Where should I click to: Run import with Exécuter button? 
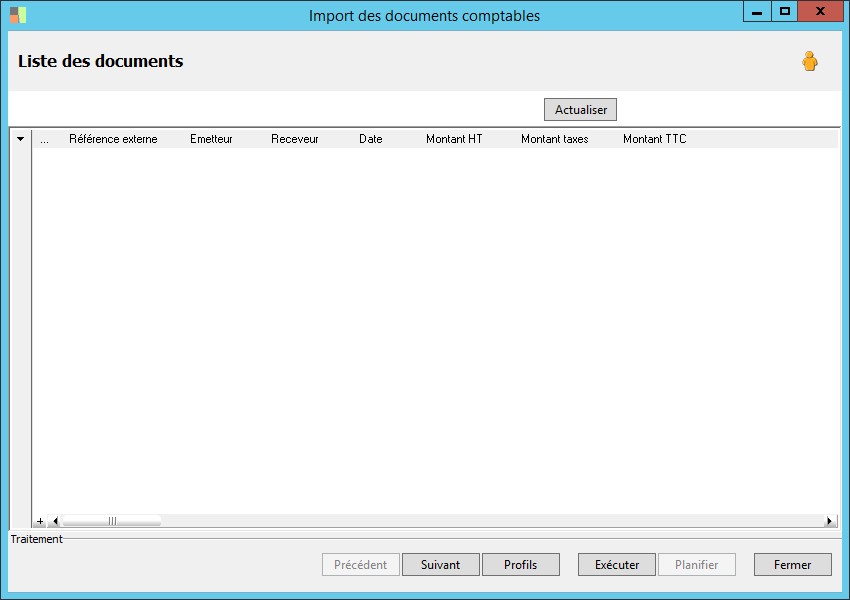click(x=617, y=565)
